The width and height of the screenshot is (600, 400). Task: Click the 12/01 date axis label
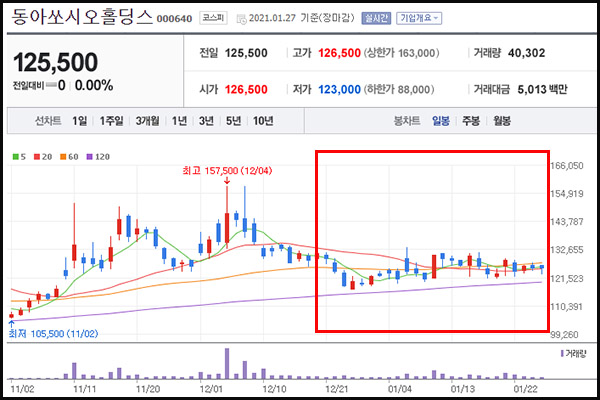[211, 389]
